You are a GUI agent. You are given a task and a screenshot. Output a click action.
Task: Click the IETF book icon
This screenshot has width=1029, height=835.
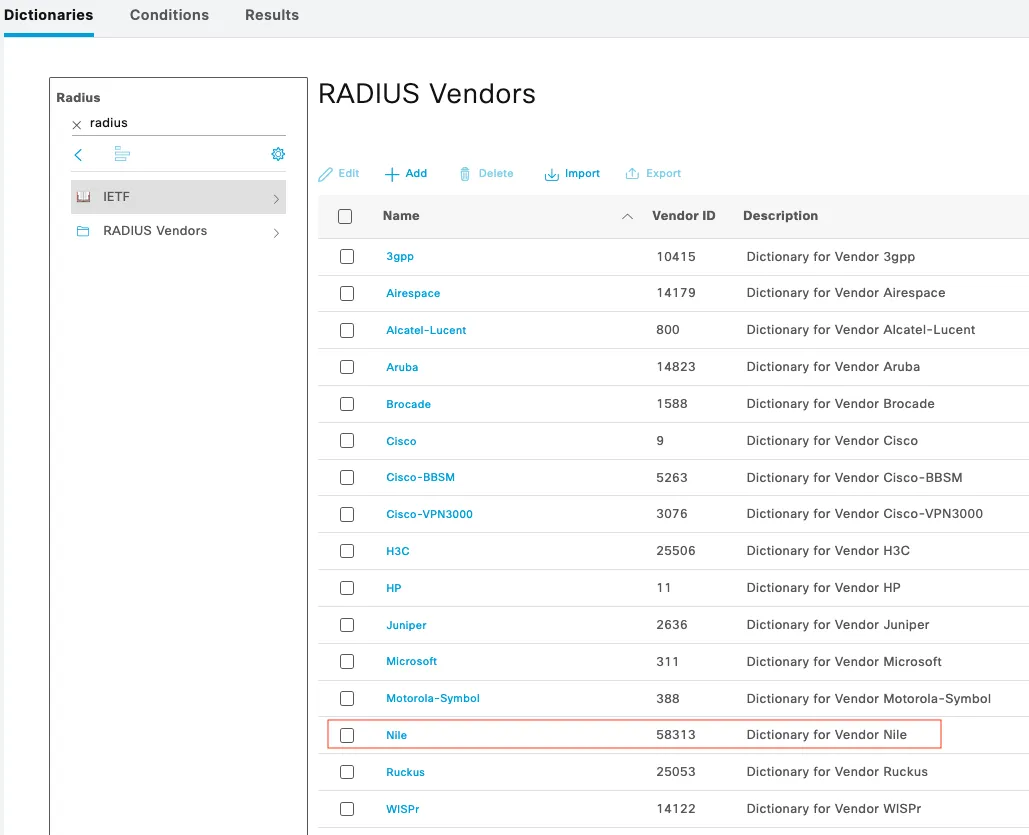tap(83, 197)
